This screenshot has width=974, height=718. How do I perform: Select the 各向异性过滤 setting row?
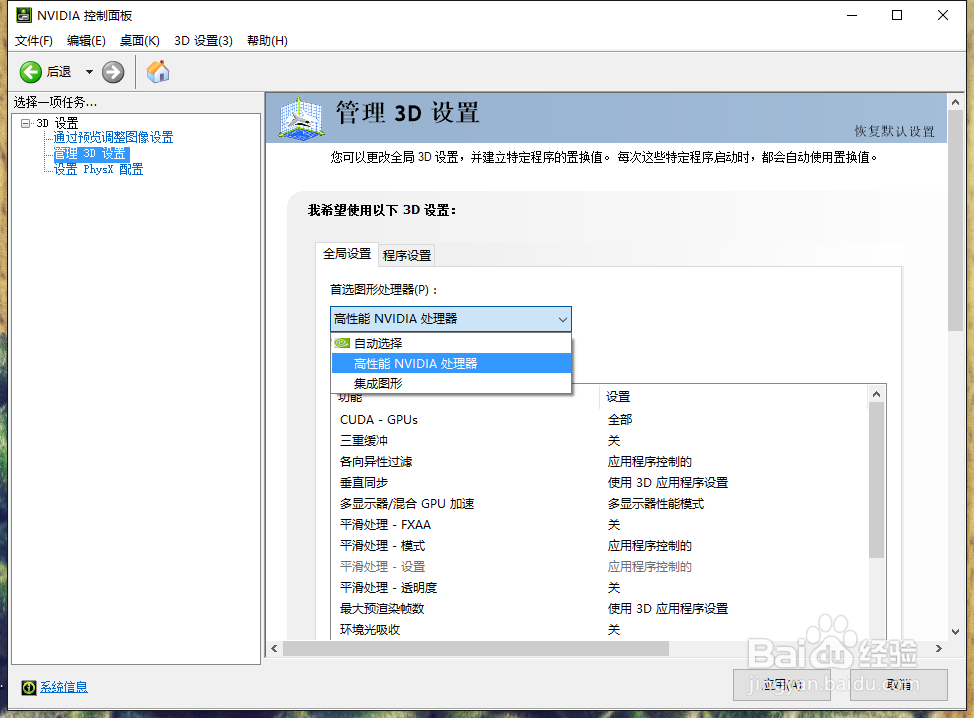tap(600, 461)
